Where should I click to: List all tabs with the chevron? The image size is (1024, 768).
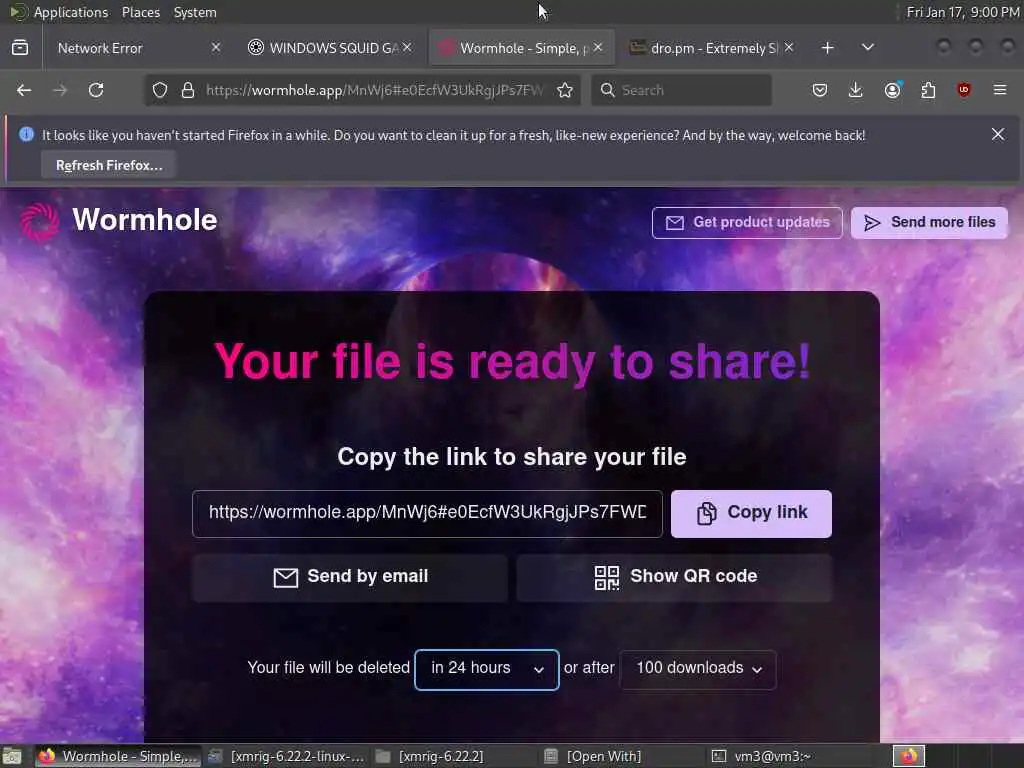coord(868,47)
